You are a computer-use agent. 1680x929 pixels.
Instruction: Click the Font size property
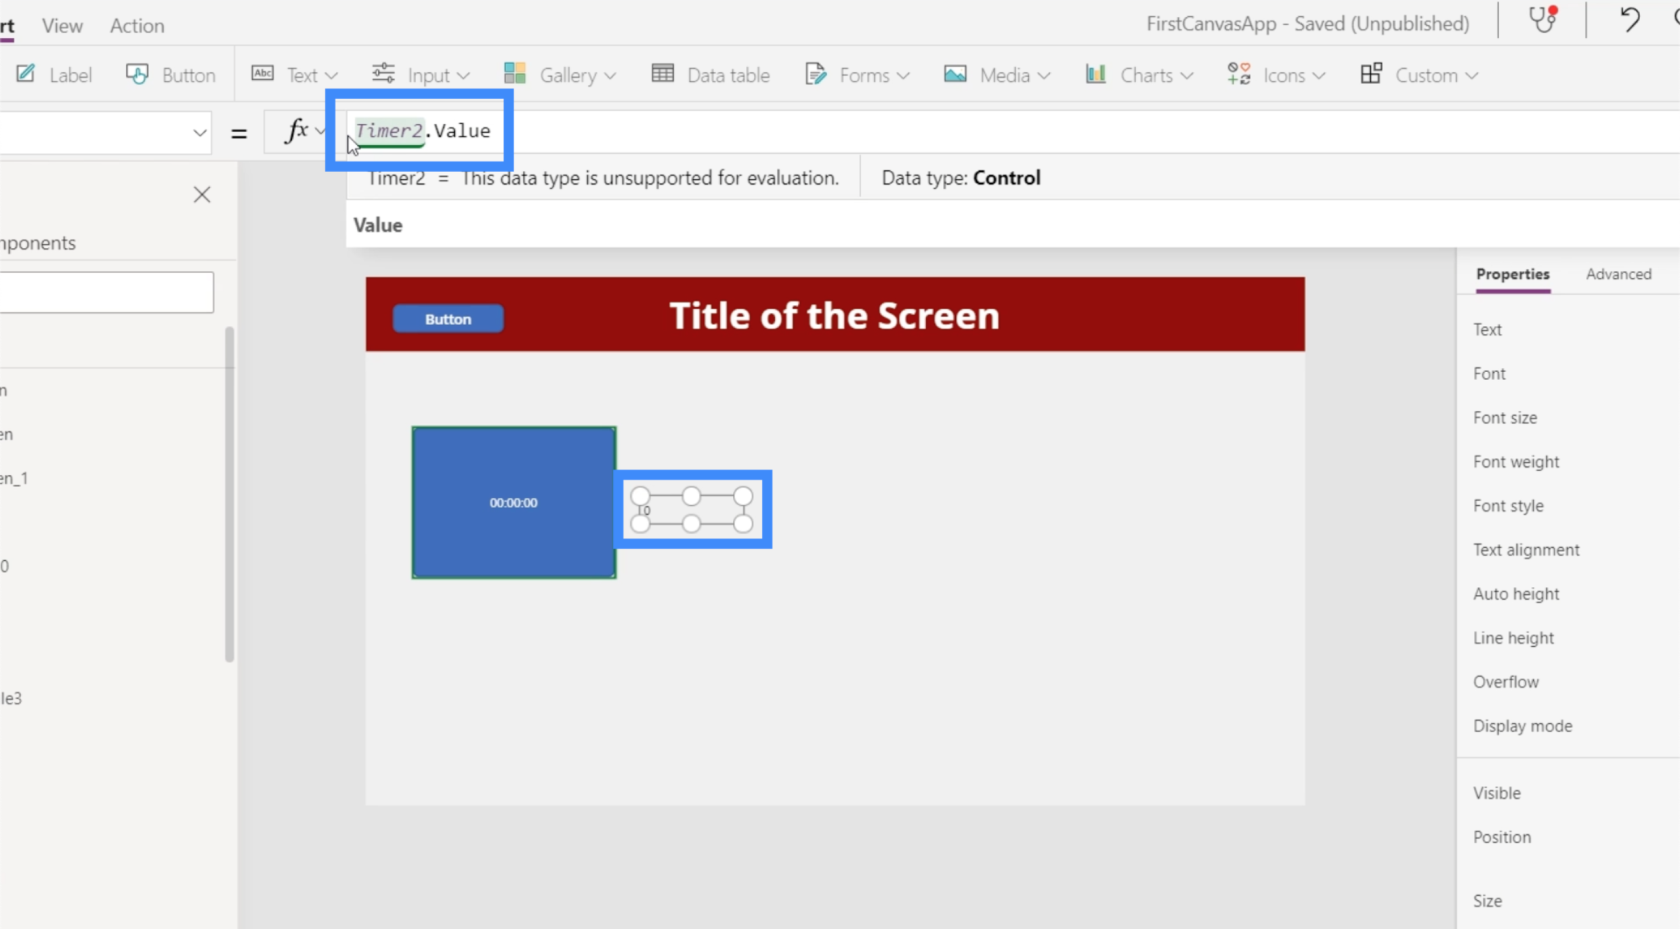(1505, 418)
